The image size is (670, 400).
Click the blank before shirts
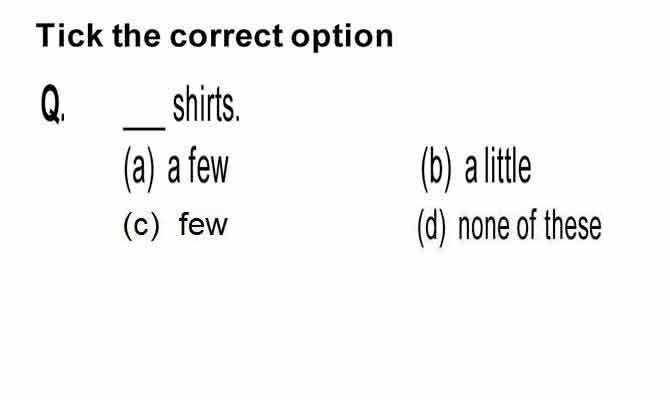click(x=144, y=127)
